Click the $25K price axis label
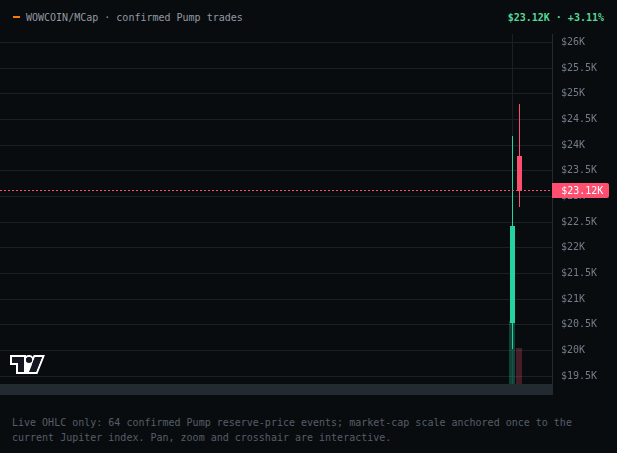Screen dimensions: 617x453 [x=573, y=92]
